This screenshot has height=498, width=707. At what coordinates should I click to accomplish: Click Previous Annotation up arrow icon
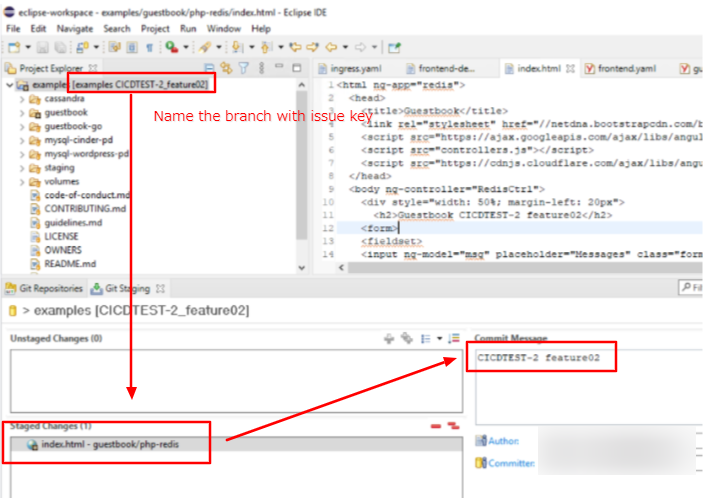pyautogui.click(x=266, y=47)
